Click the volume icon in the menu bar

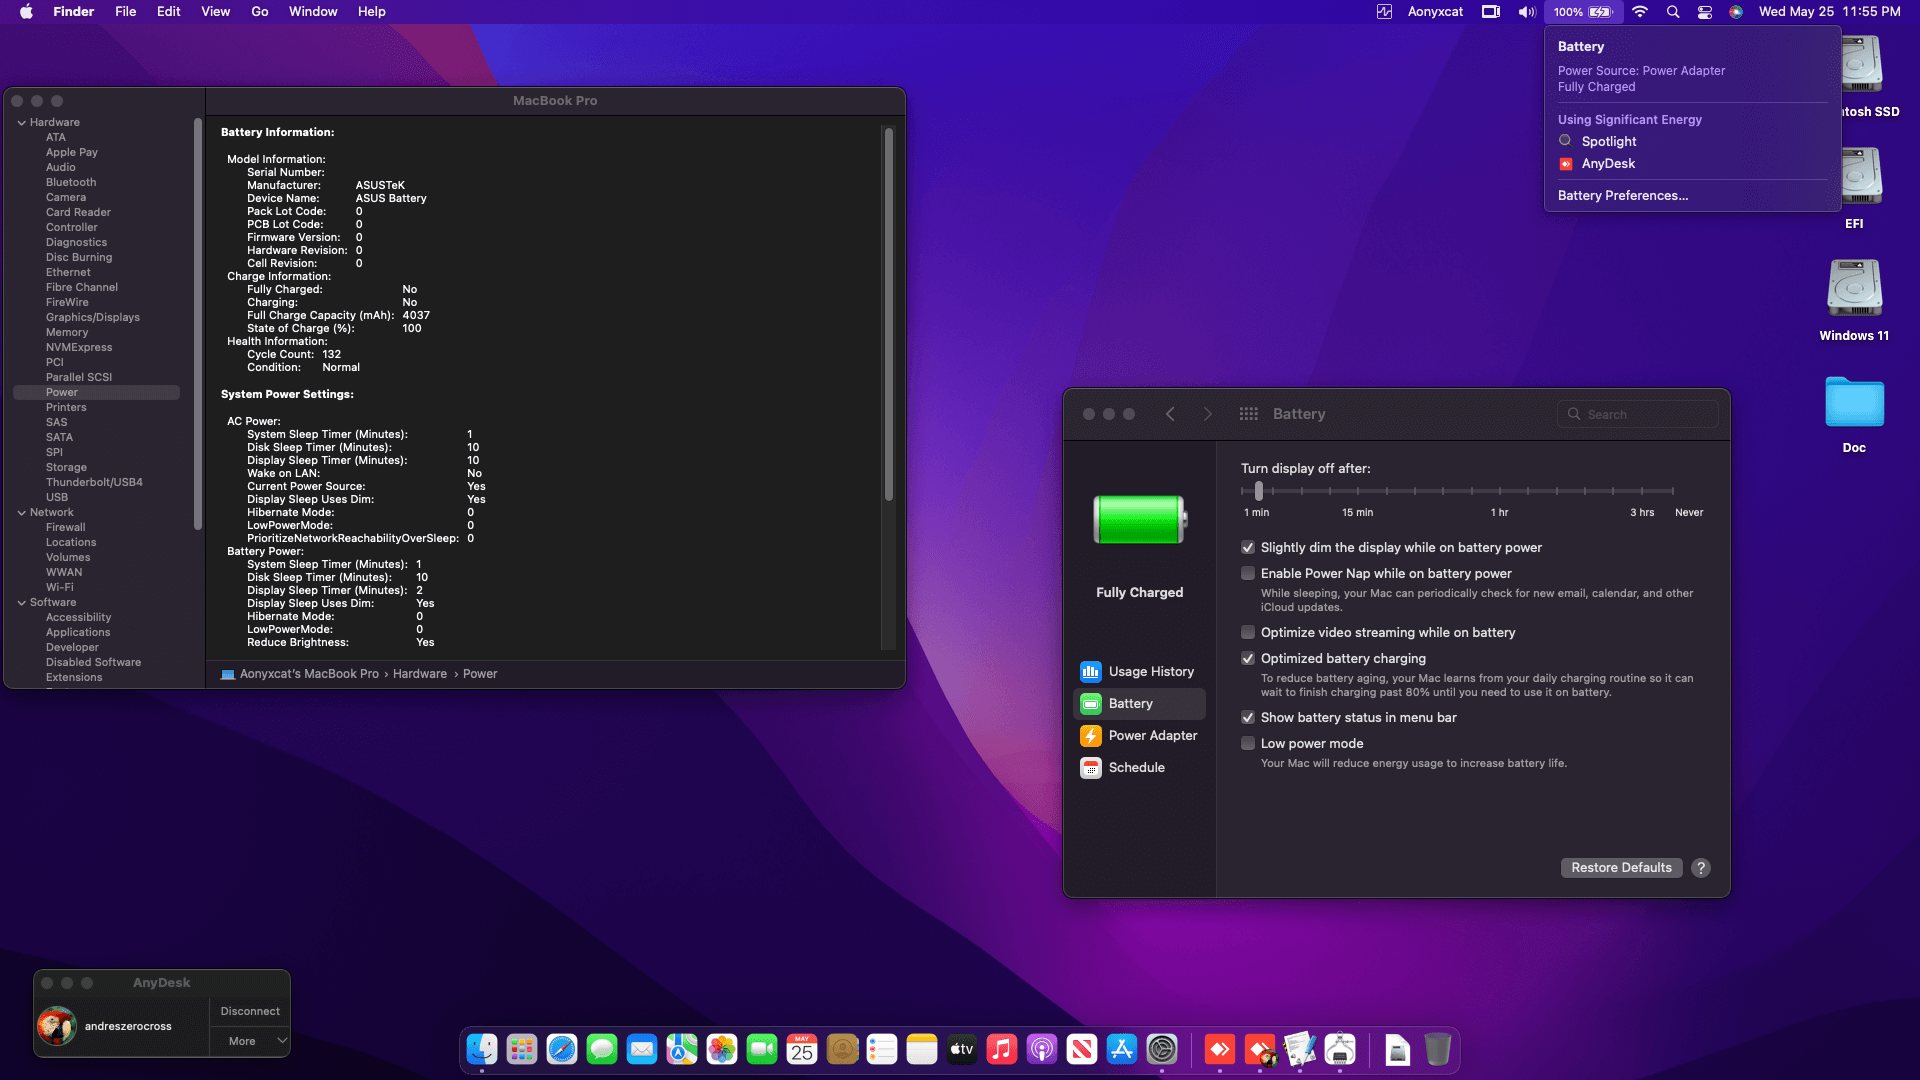tap(1526, 12)
